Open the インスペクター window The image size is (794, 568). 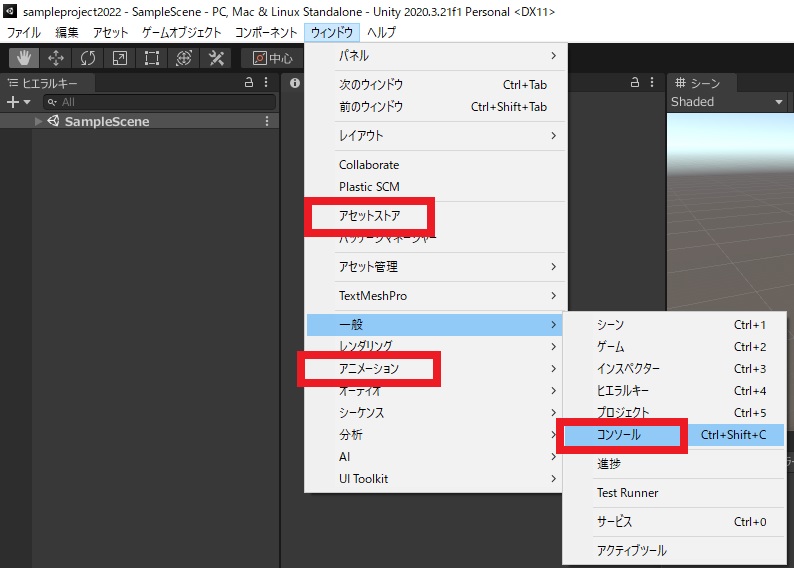(x=674, y=369)
